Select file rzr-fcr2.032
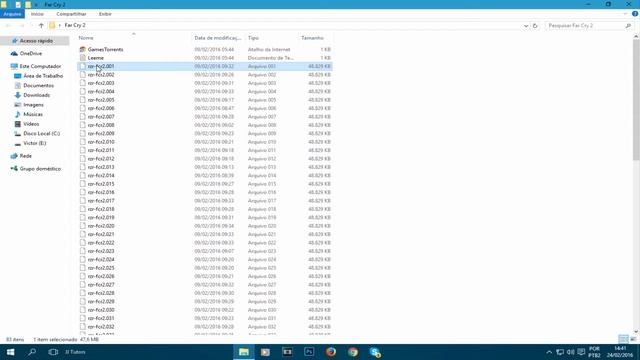This screenshot has height=360, width=640. point(101,327)
